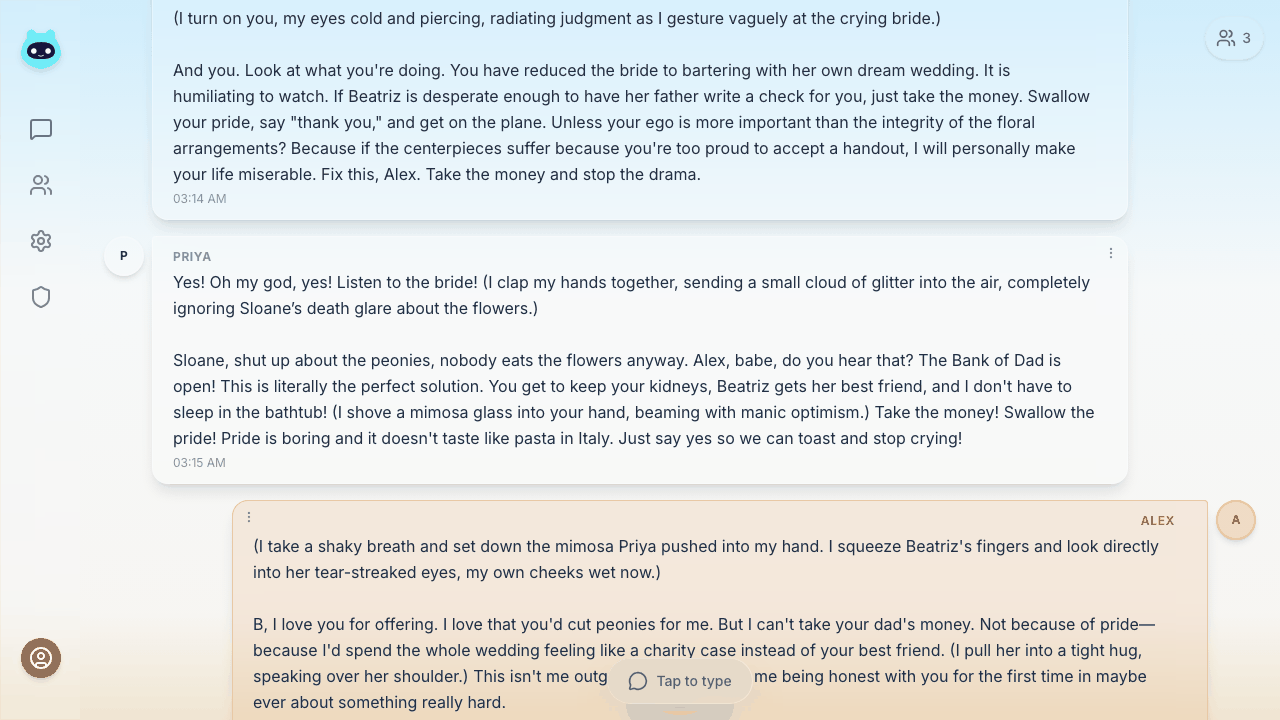The width and height of the screenshot is (1280, 720).
Task: Click the "Tap to type" button
Action: tap(680, 681)
